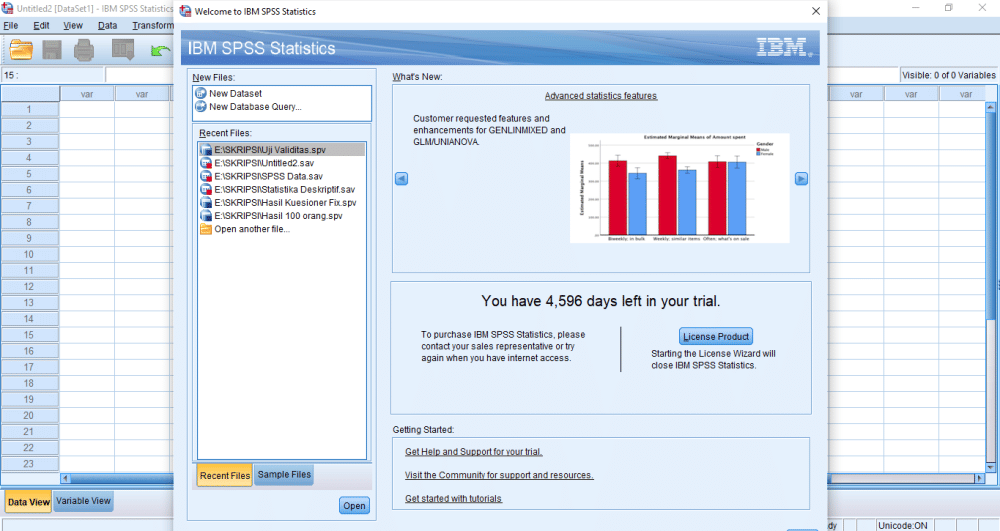Switch to Variable View tab
Viewport: 1000px width, 531px height.
click(83, 501)
